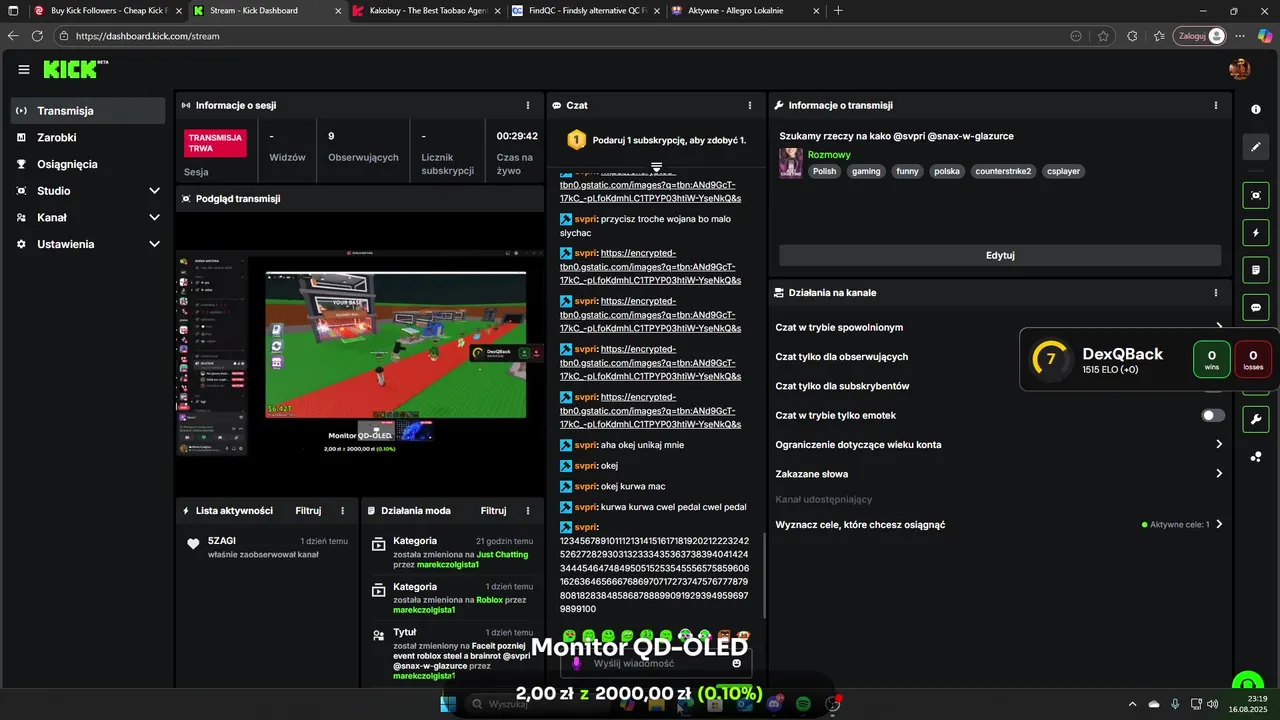Click the Rozmowy category link
The height and width of the screenshot is (720, 1280).
click(829, 155)
